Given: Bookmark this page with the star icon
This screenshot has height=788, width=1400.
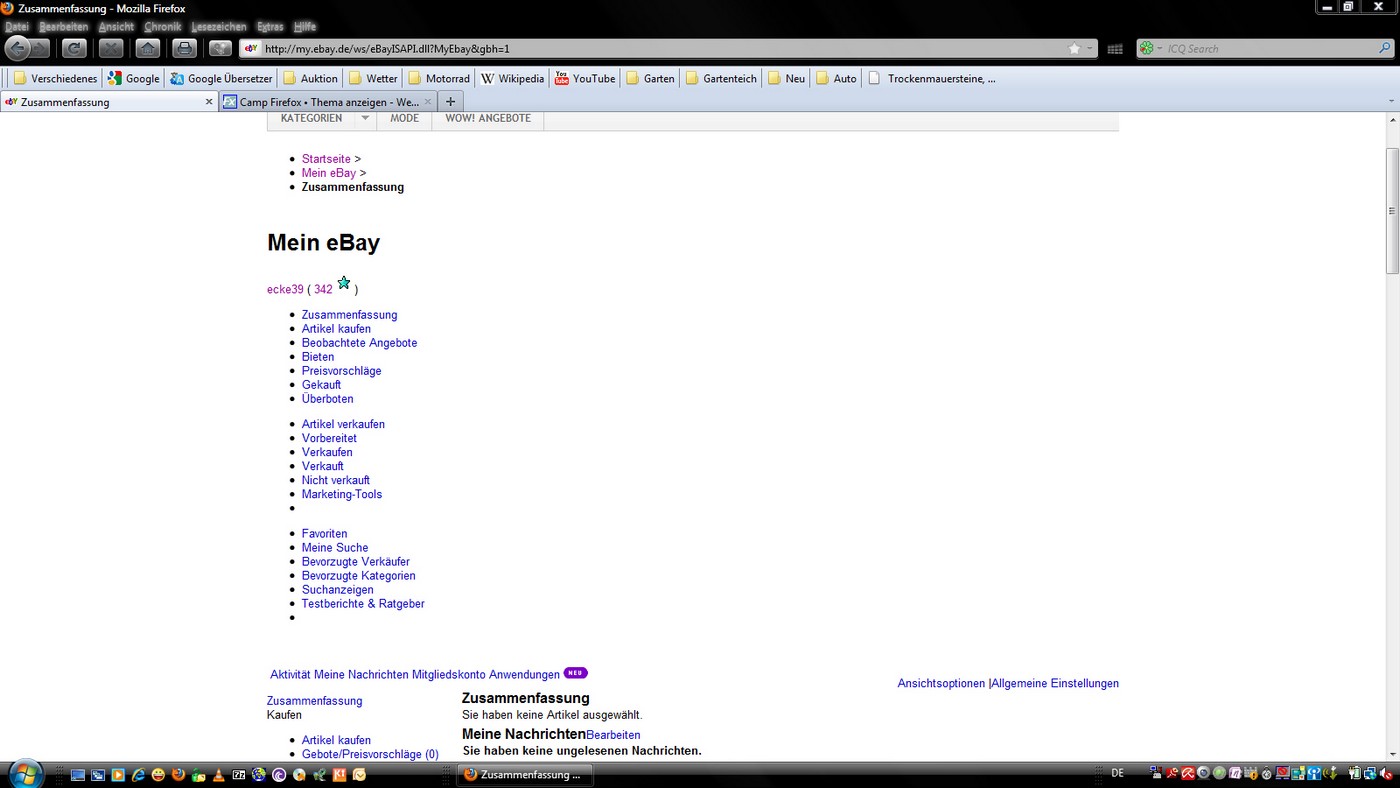Looking at the screenshot, I should pos(1074,48).
